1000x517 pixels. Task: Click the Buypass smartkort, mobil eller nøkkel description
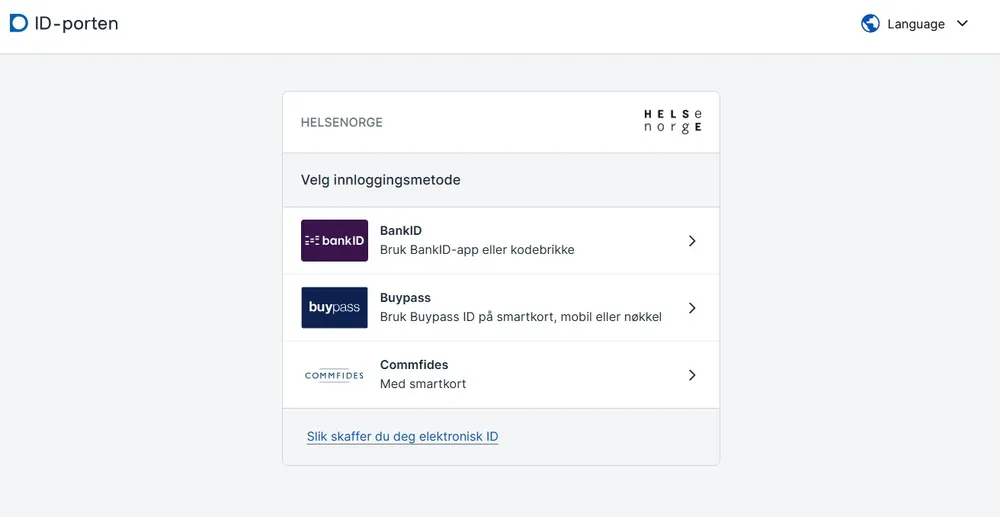(520, 317)
